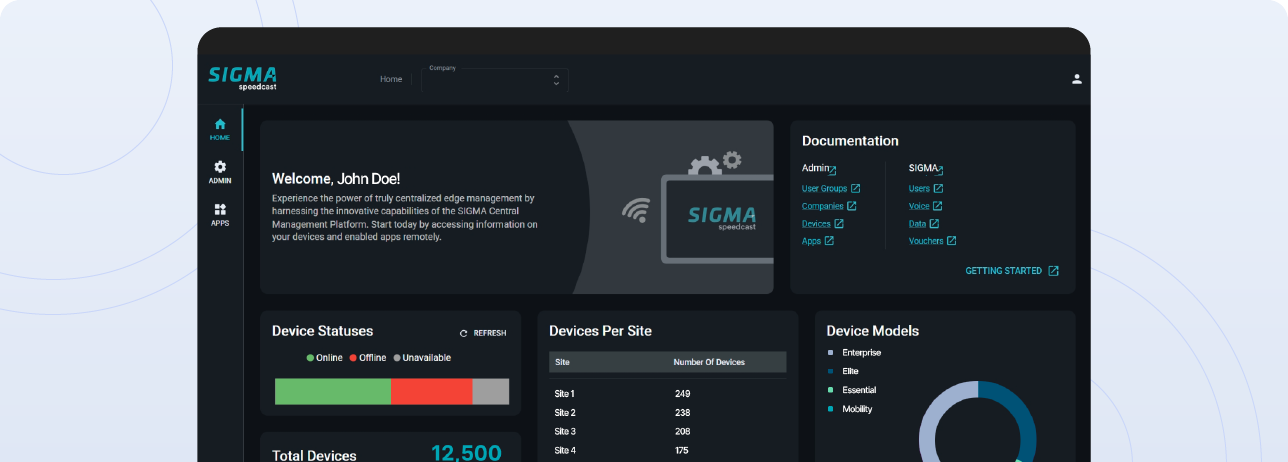Click external-link icon beside Admin heading
Image resolution: width=1288 pixels, height=462 pixels.
click(x=833, y=170)
